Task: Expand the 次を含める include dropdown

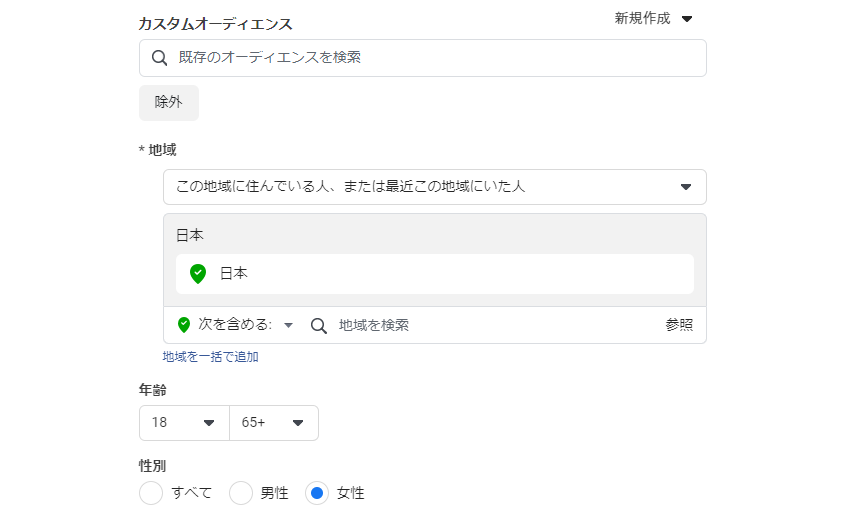Action: point(246,325)
